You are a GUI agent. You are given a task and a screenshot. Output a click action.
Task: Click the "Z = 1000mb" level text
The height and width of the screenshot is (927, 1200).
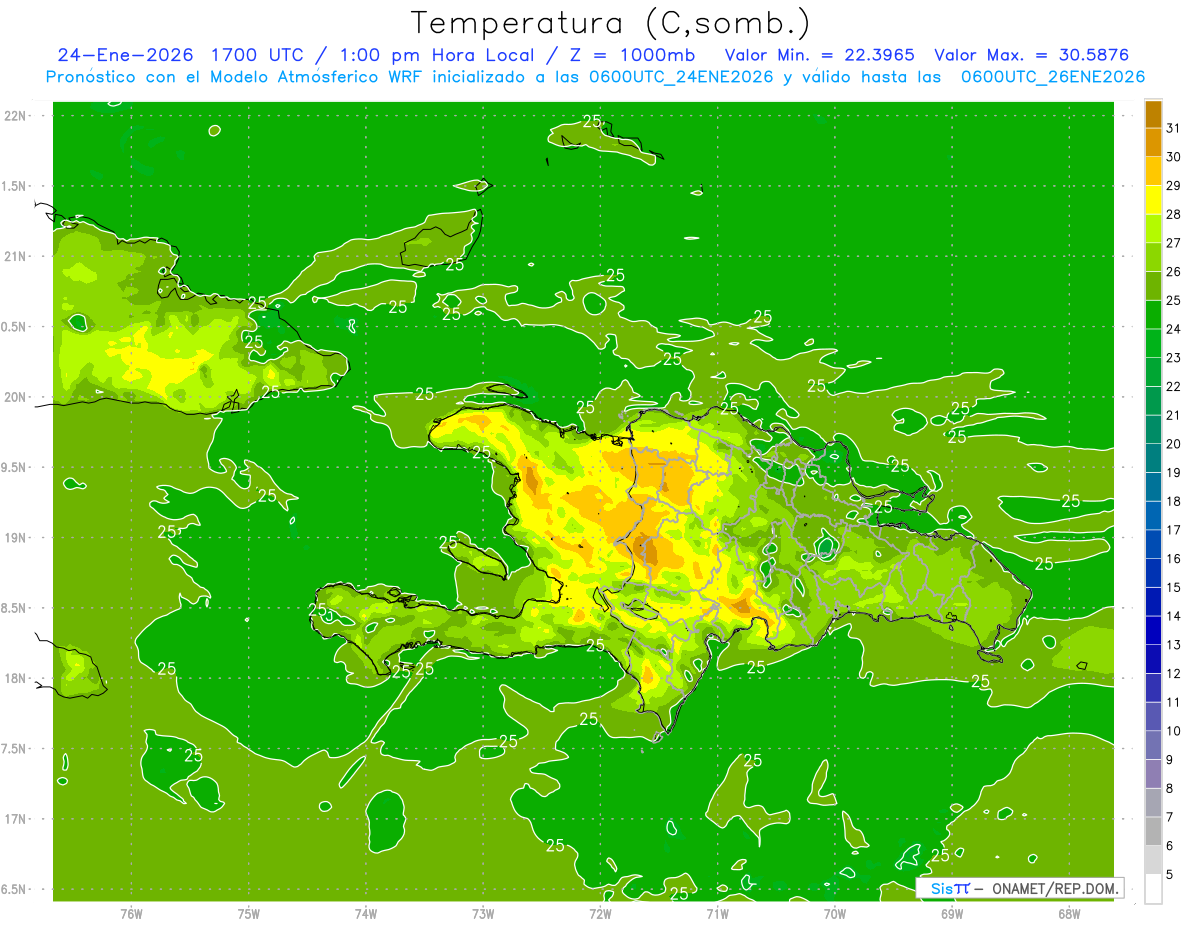[x=632, y=55]
